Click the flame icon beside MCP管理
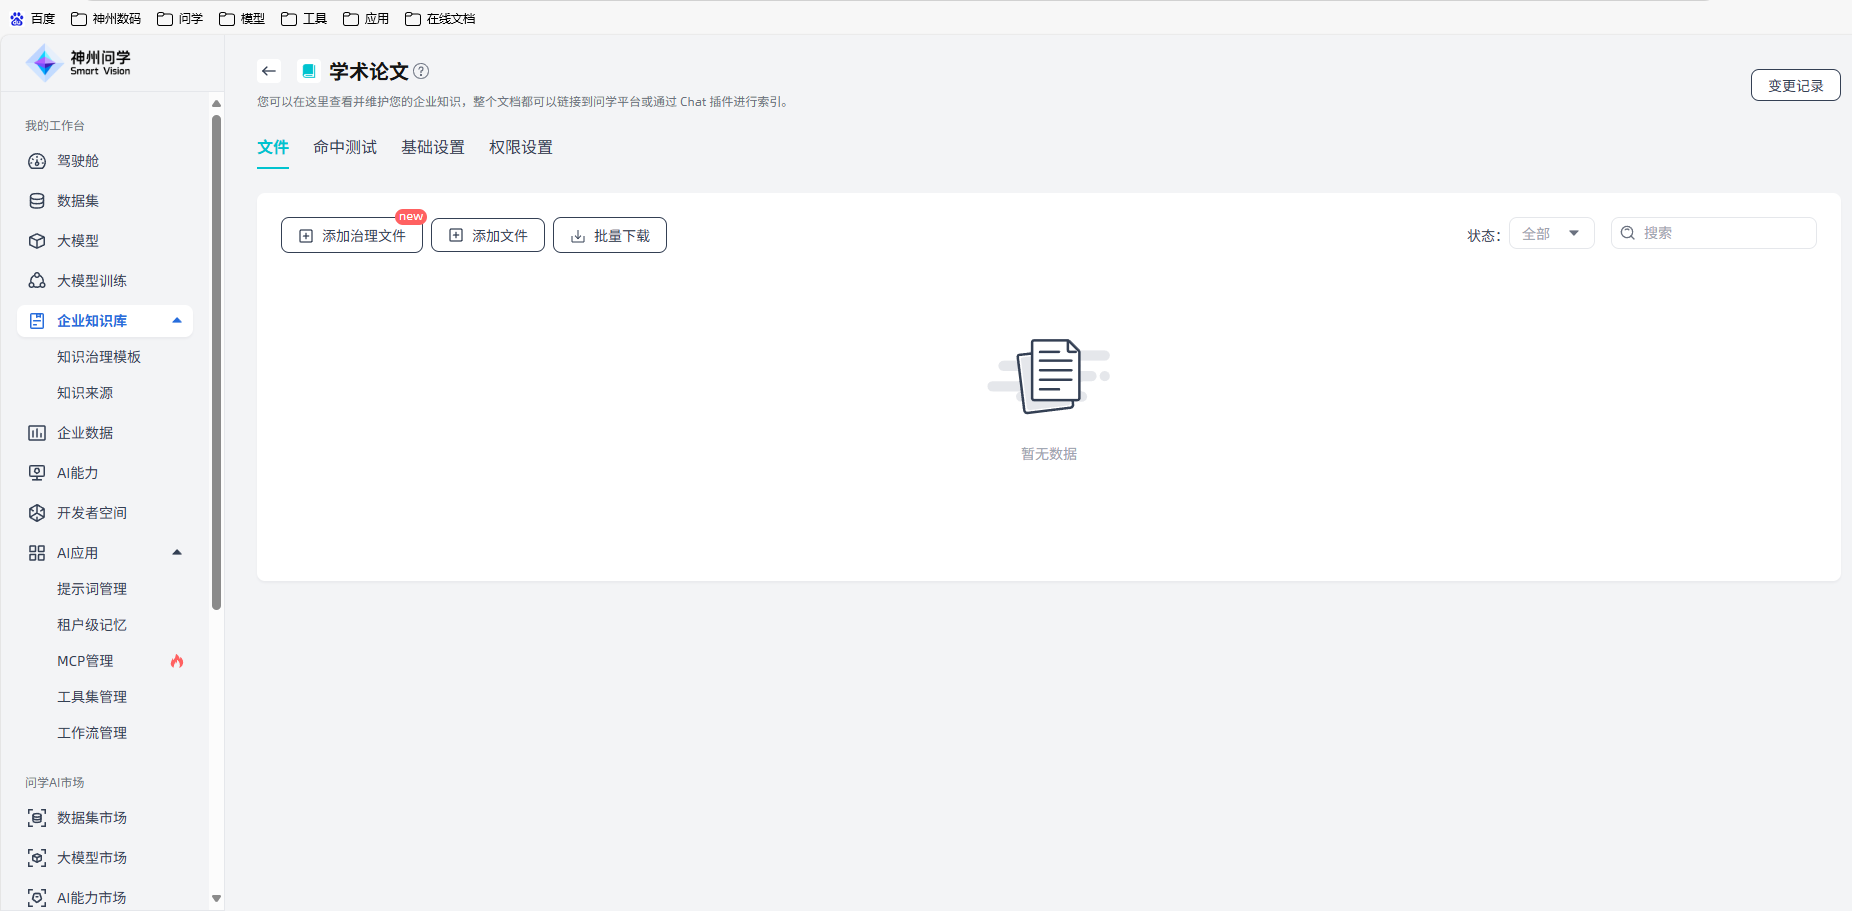1852x911 pixels. 177,661
